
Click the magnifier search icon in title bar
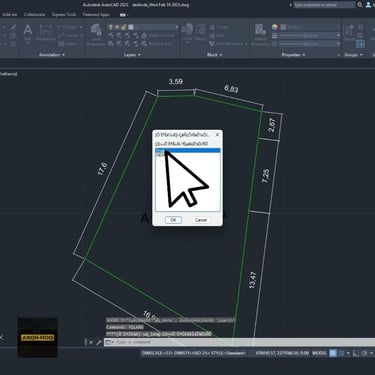click(360, 5)
